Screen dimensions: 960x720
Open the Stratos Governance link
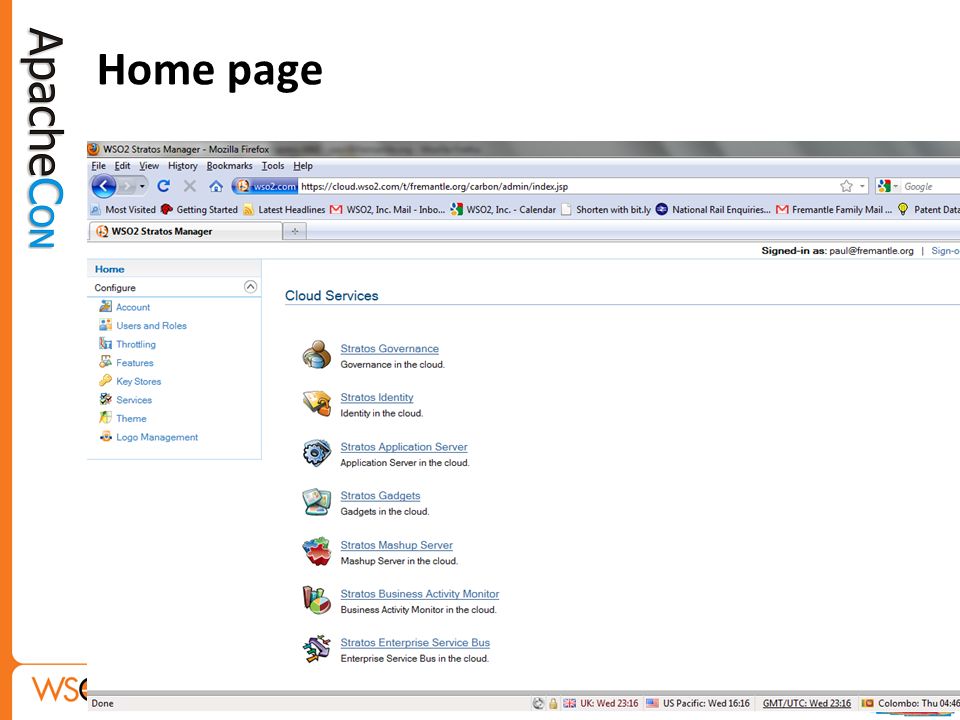[x=389, y=348]
